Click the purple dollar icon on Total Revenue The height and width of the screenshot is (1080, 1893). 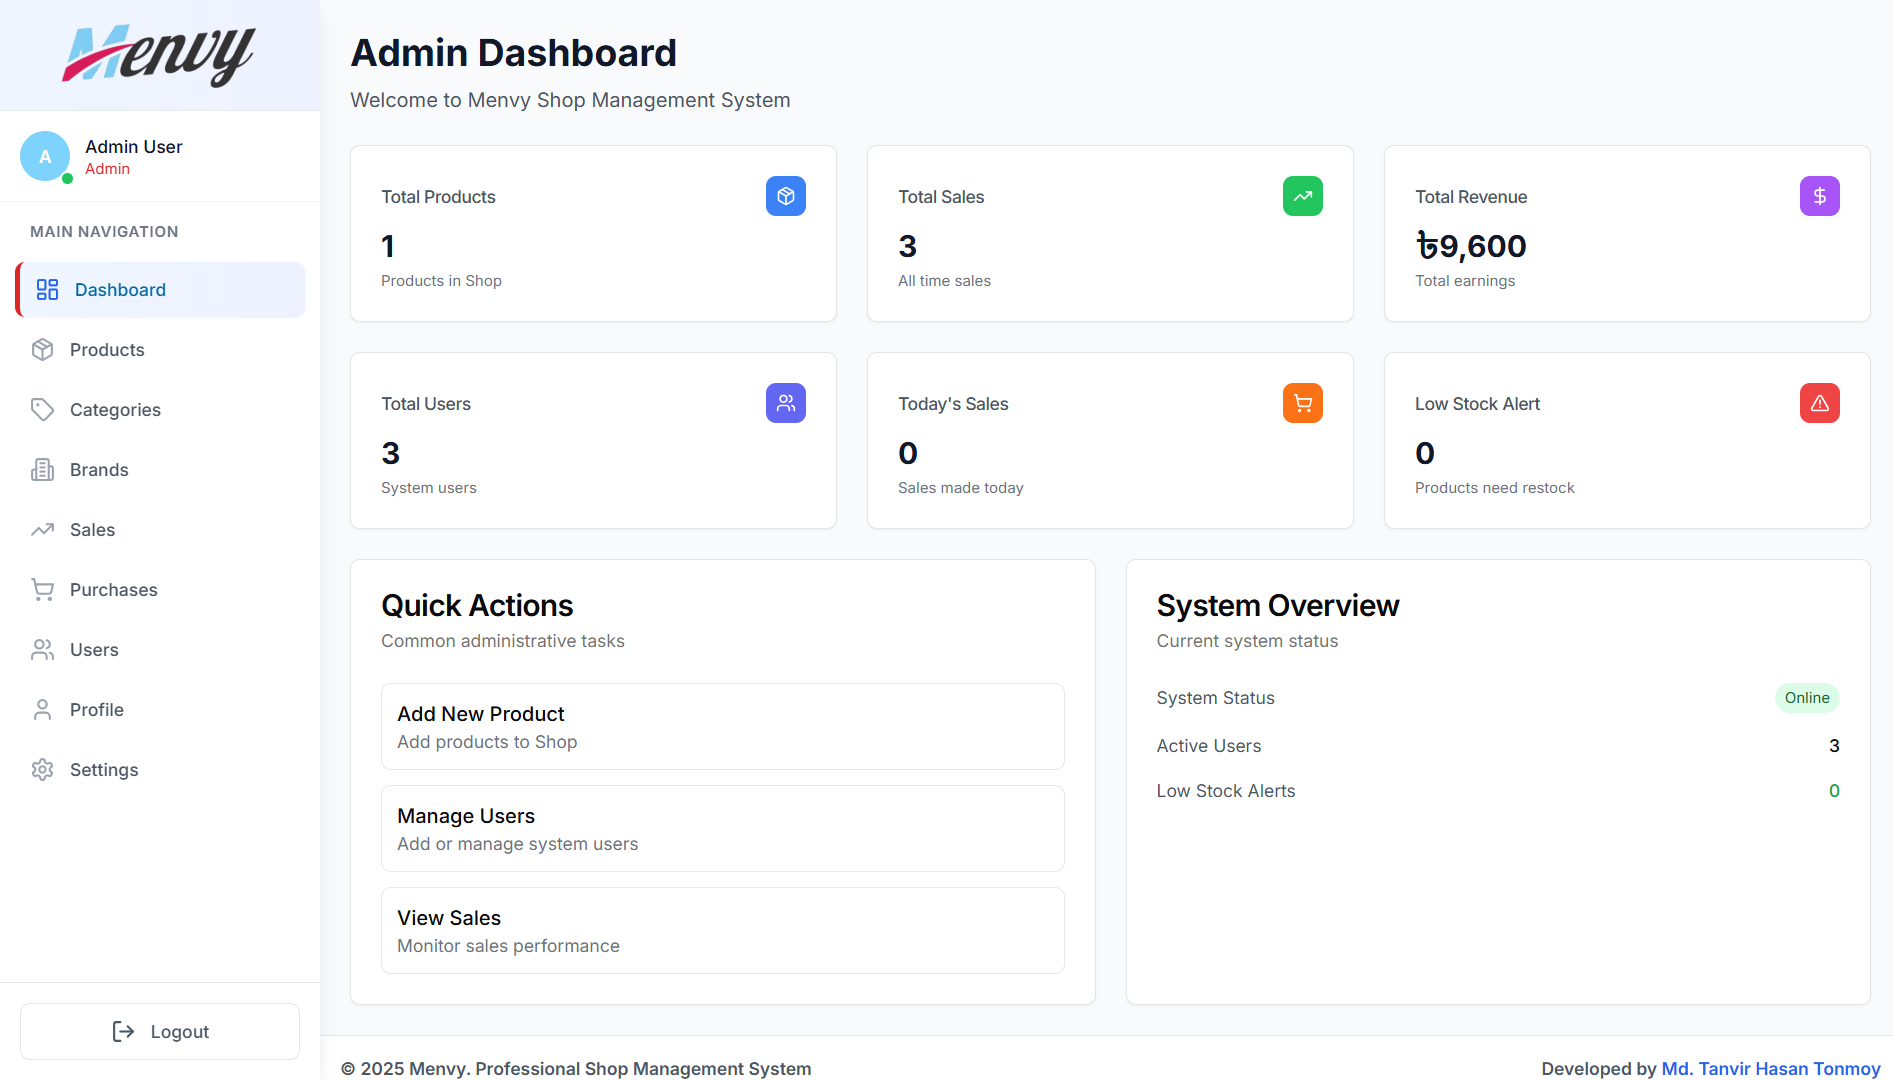click(1819, 196)
